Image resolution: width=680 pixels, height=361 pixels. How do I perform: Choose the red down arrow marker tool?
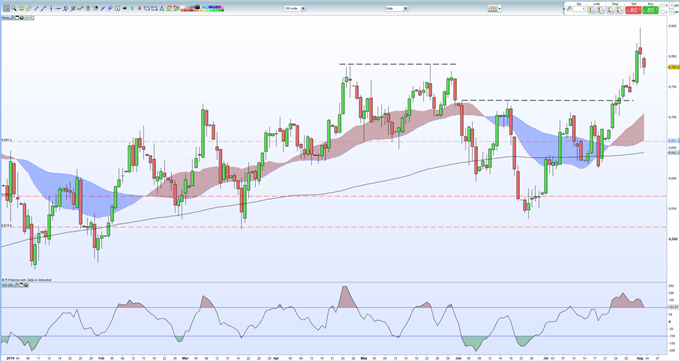140,8
